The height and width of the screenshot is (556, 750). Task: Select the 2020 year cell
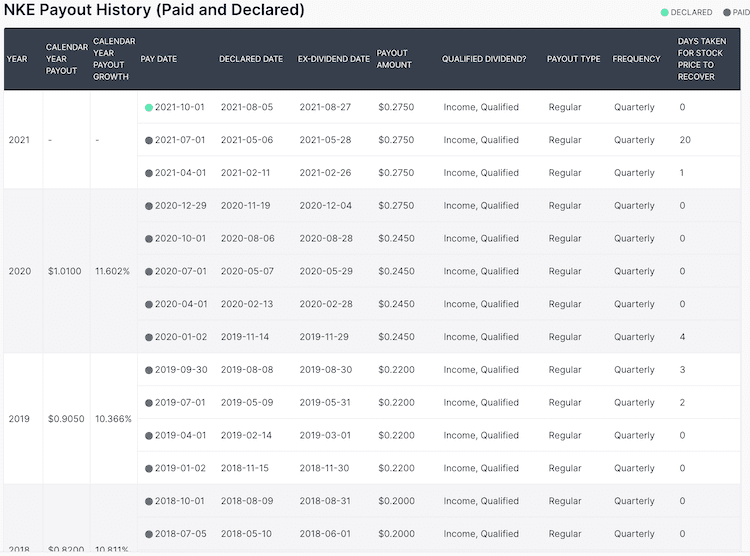[20, 271]
